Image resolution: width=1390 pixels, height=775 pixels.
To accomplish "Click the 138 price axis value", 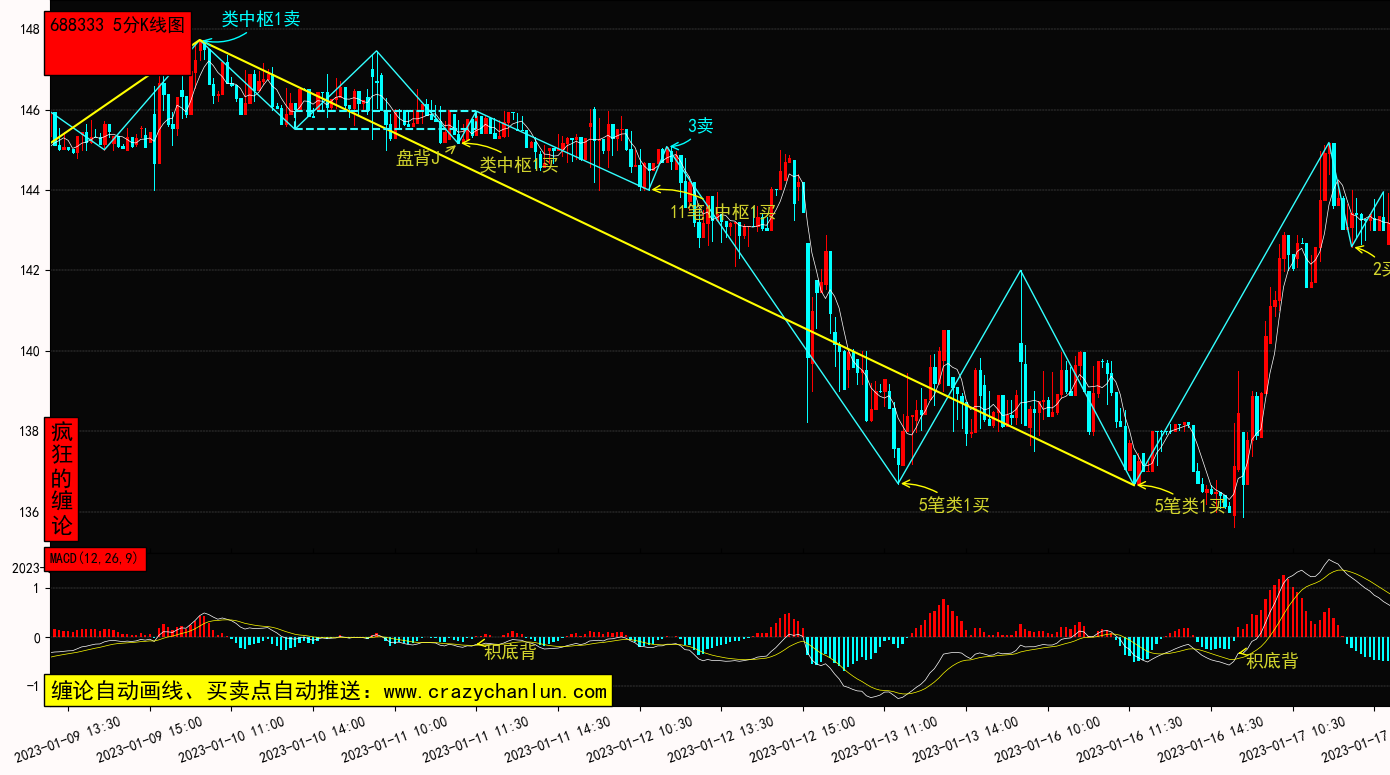I will [28, 431].
